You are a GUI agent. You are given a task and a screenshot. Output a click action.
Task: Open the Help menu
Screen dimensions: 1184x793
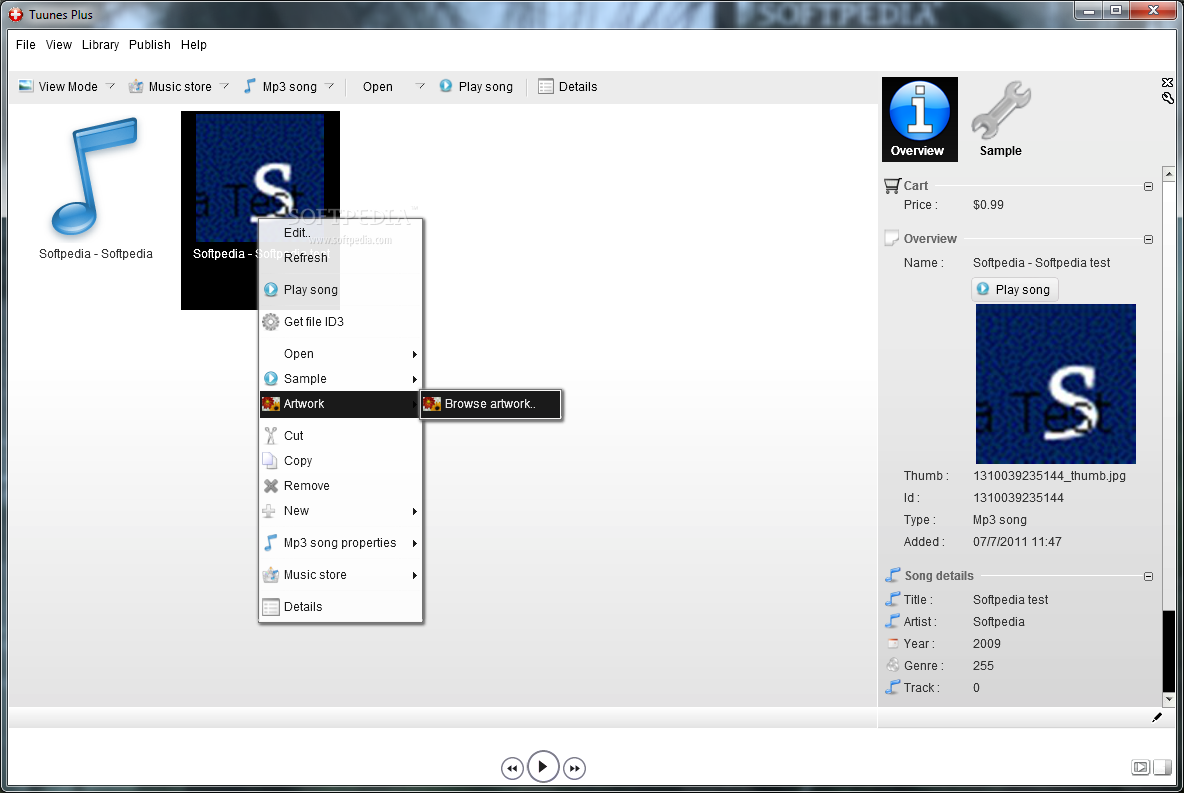pos(193,45)
